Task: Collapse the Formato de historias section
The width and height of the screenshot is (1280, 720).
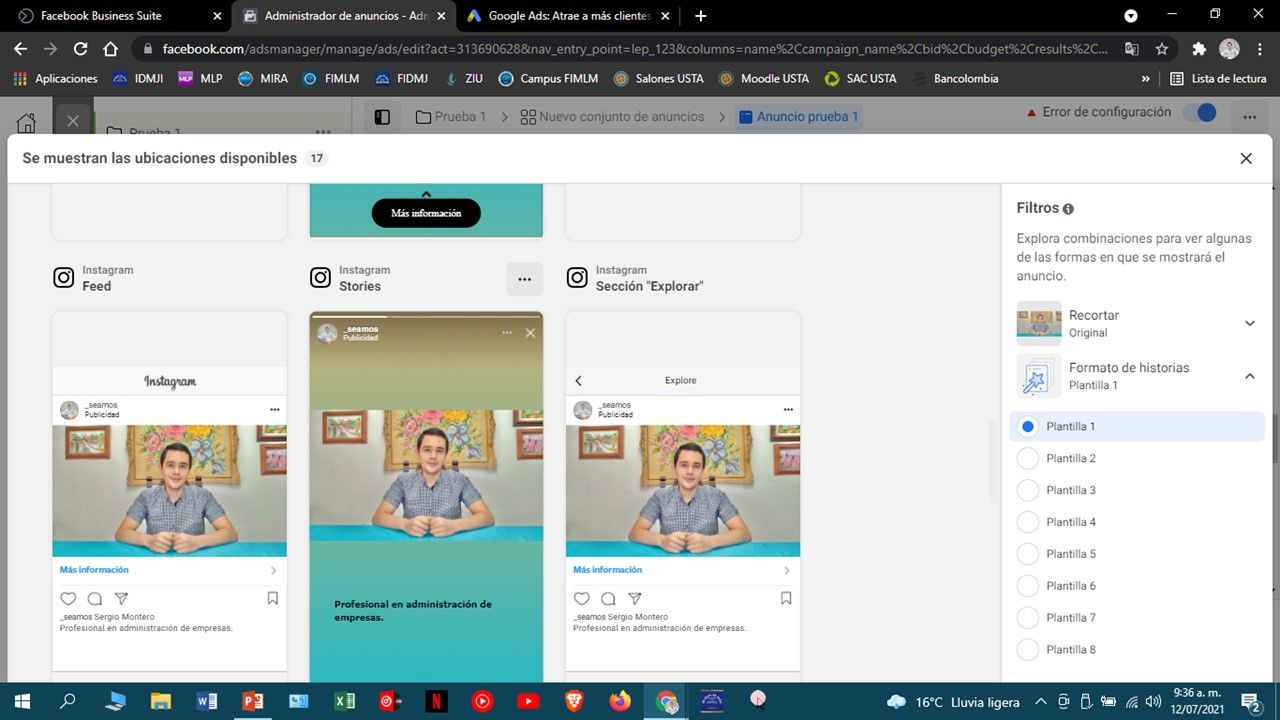Action: pos(1249,376)
